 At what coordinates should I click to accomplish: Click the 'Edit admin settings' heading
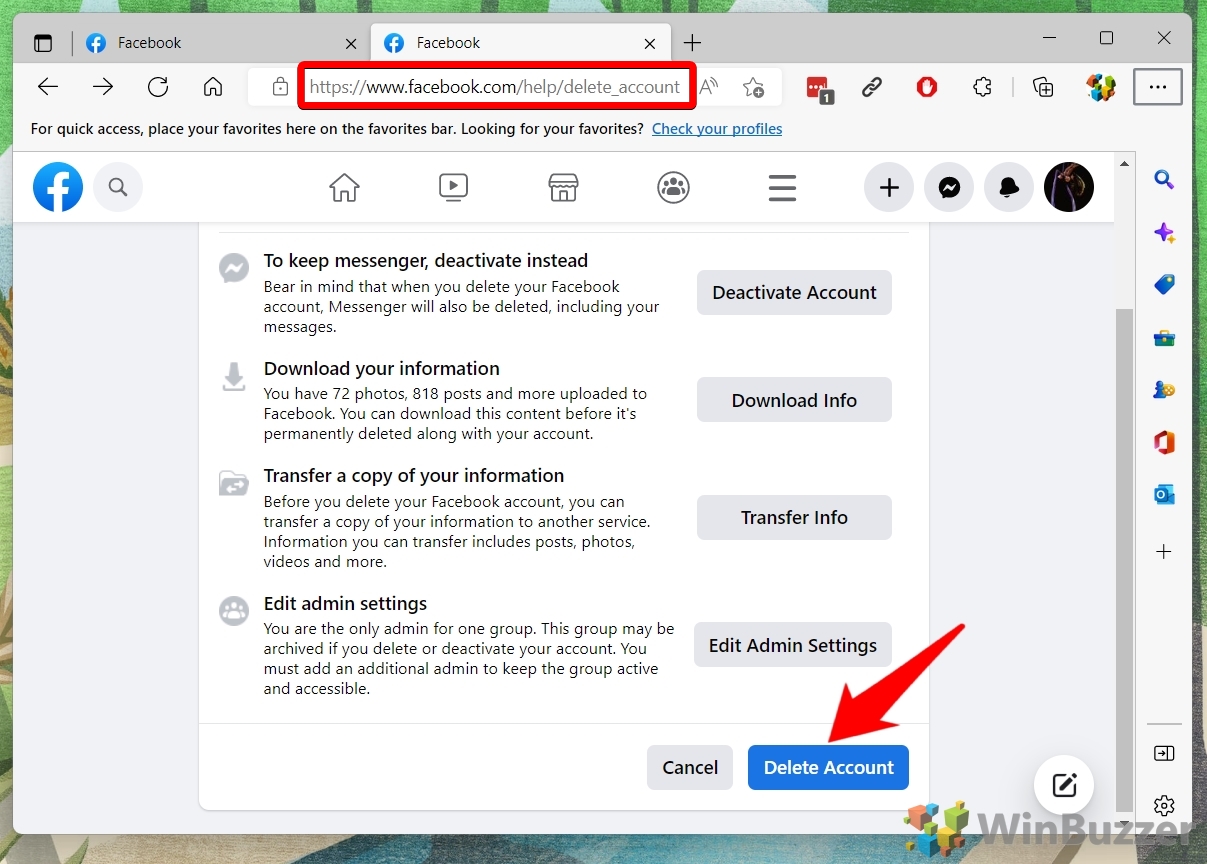point(345,603)
